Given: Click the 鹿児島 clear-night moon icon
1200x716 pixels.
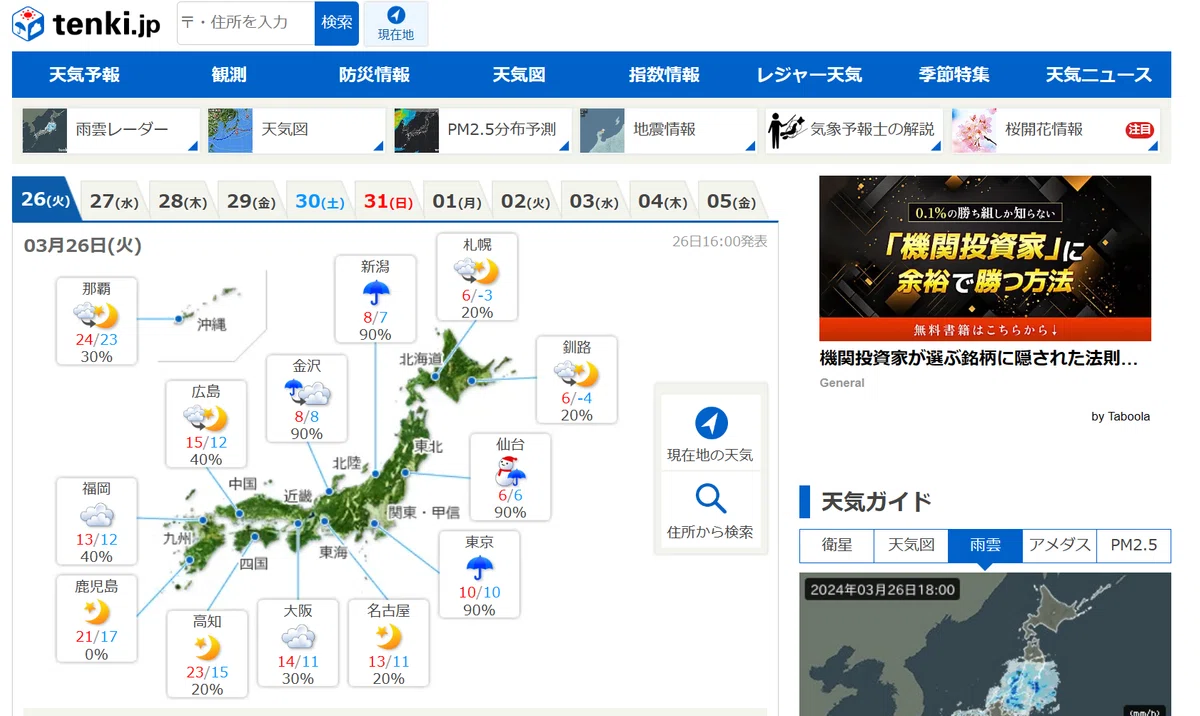Looking at the screenshot, I should tap(96, 613).
